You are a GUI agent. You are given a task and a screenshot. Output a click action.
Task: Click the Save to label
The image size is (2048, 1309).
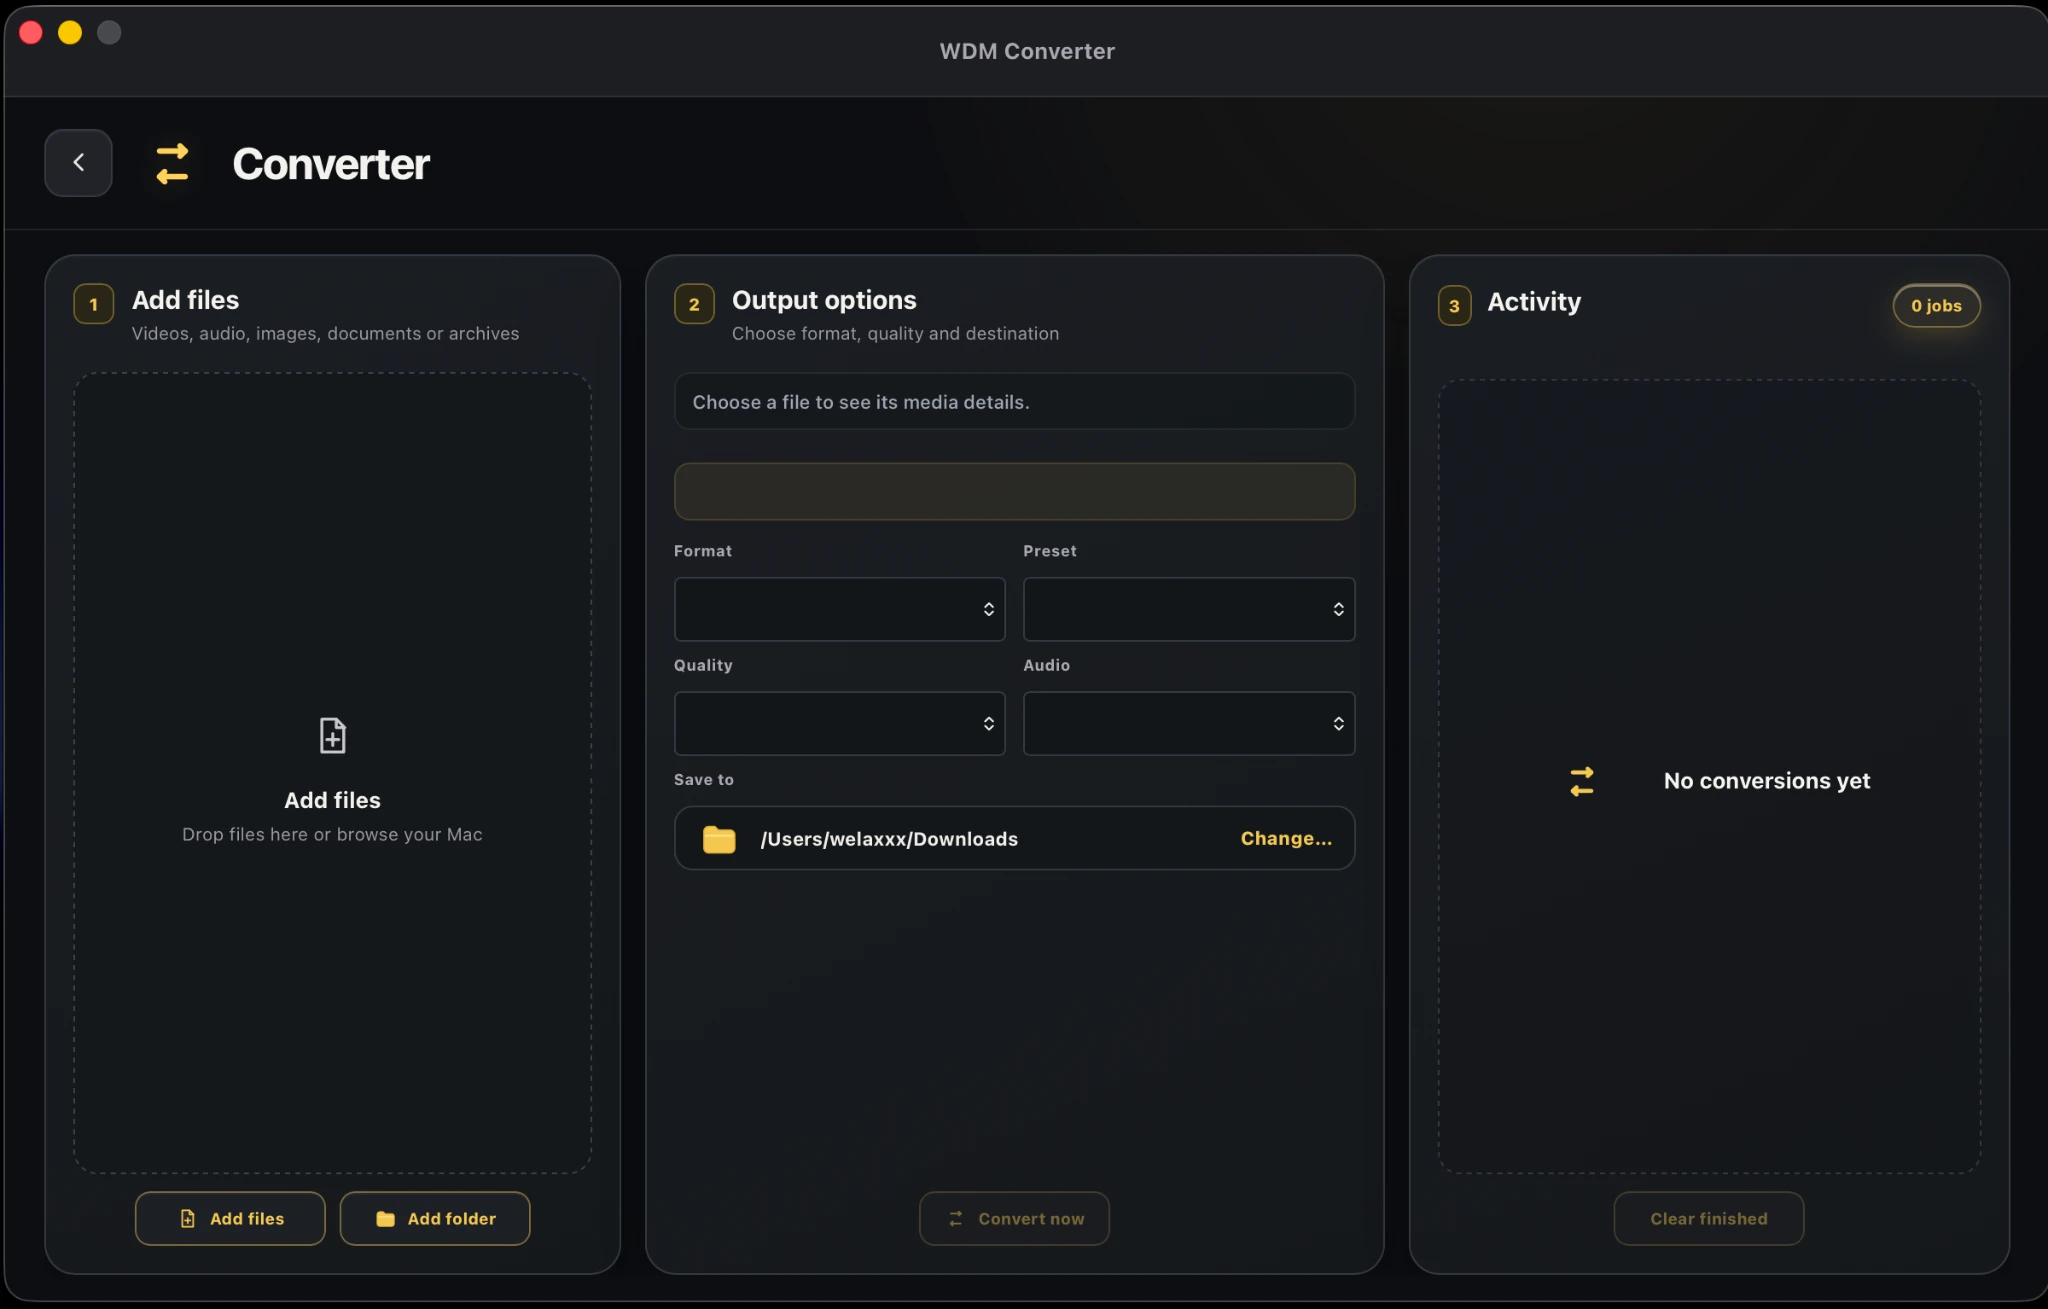click(x=704, y=780)
